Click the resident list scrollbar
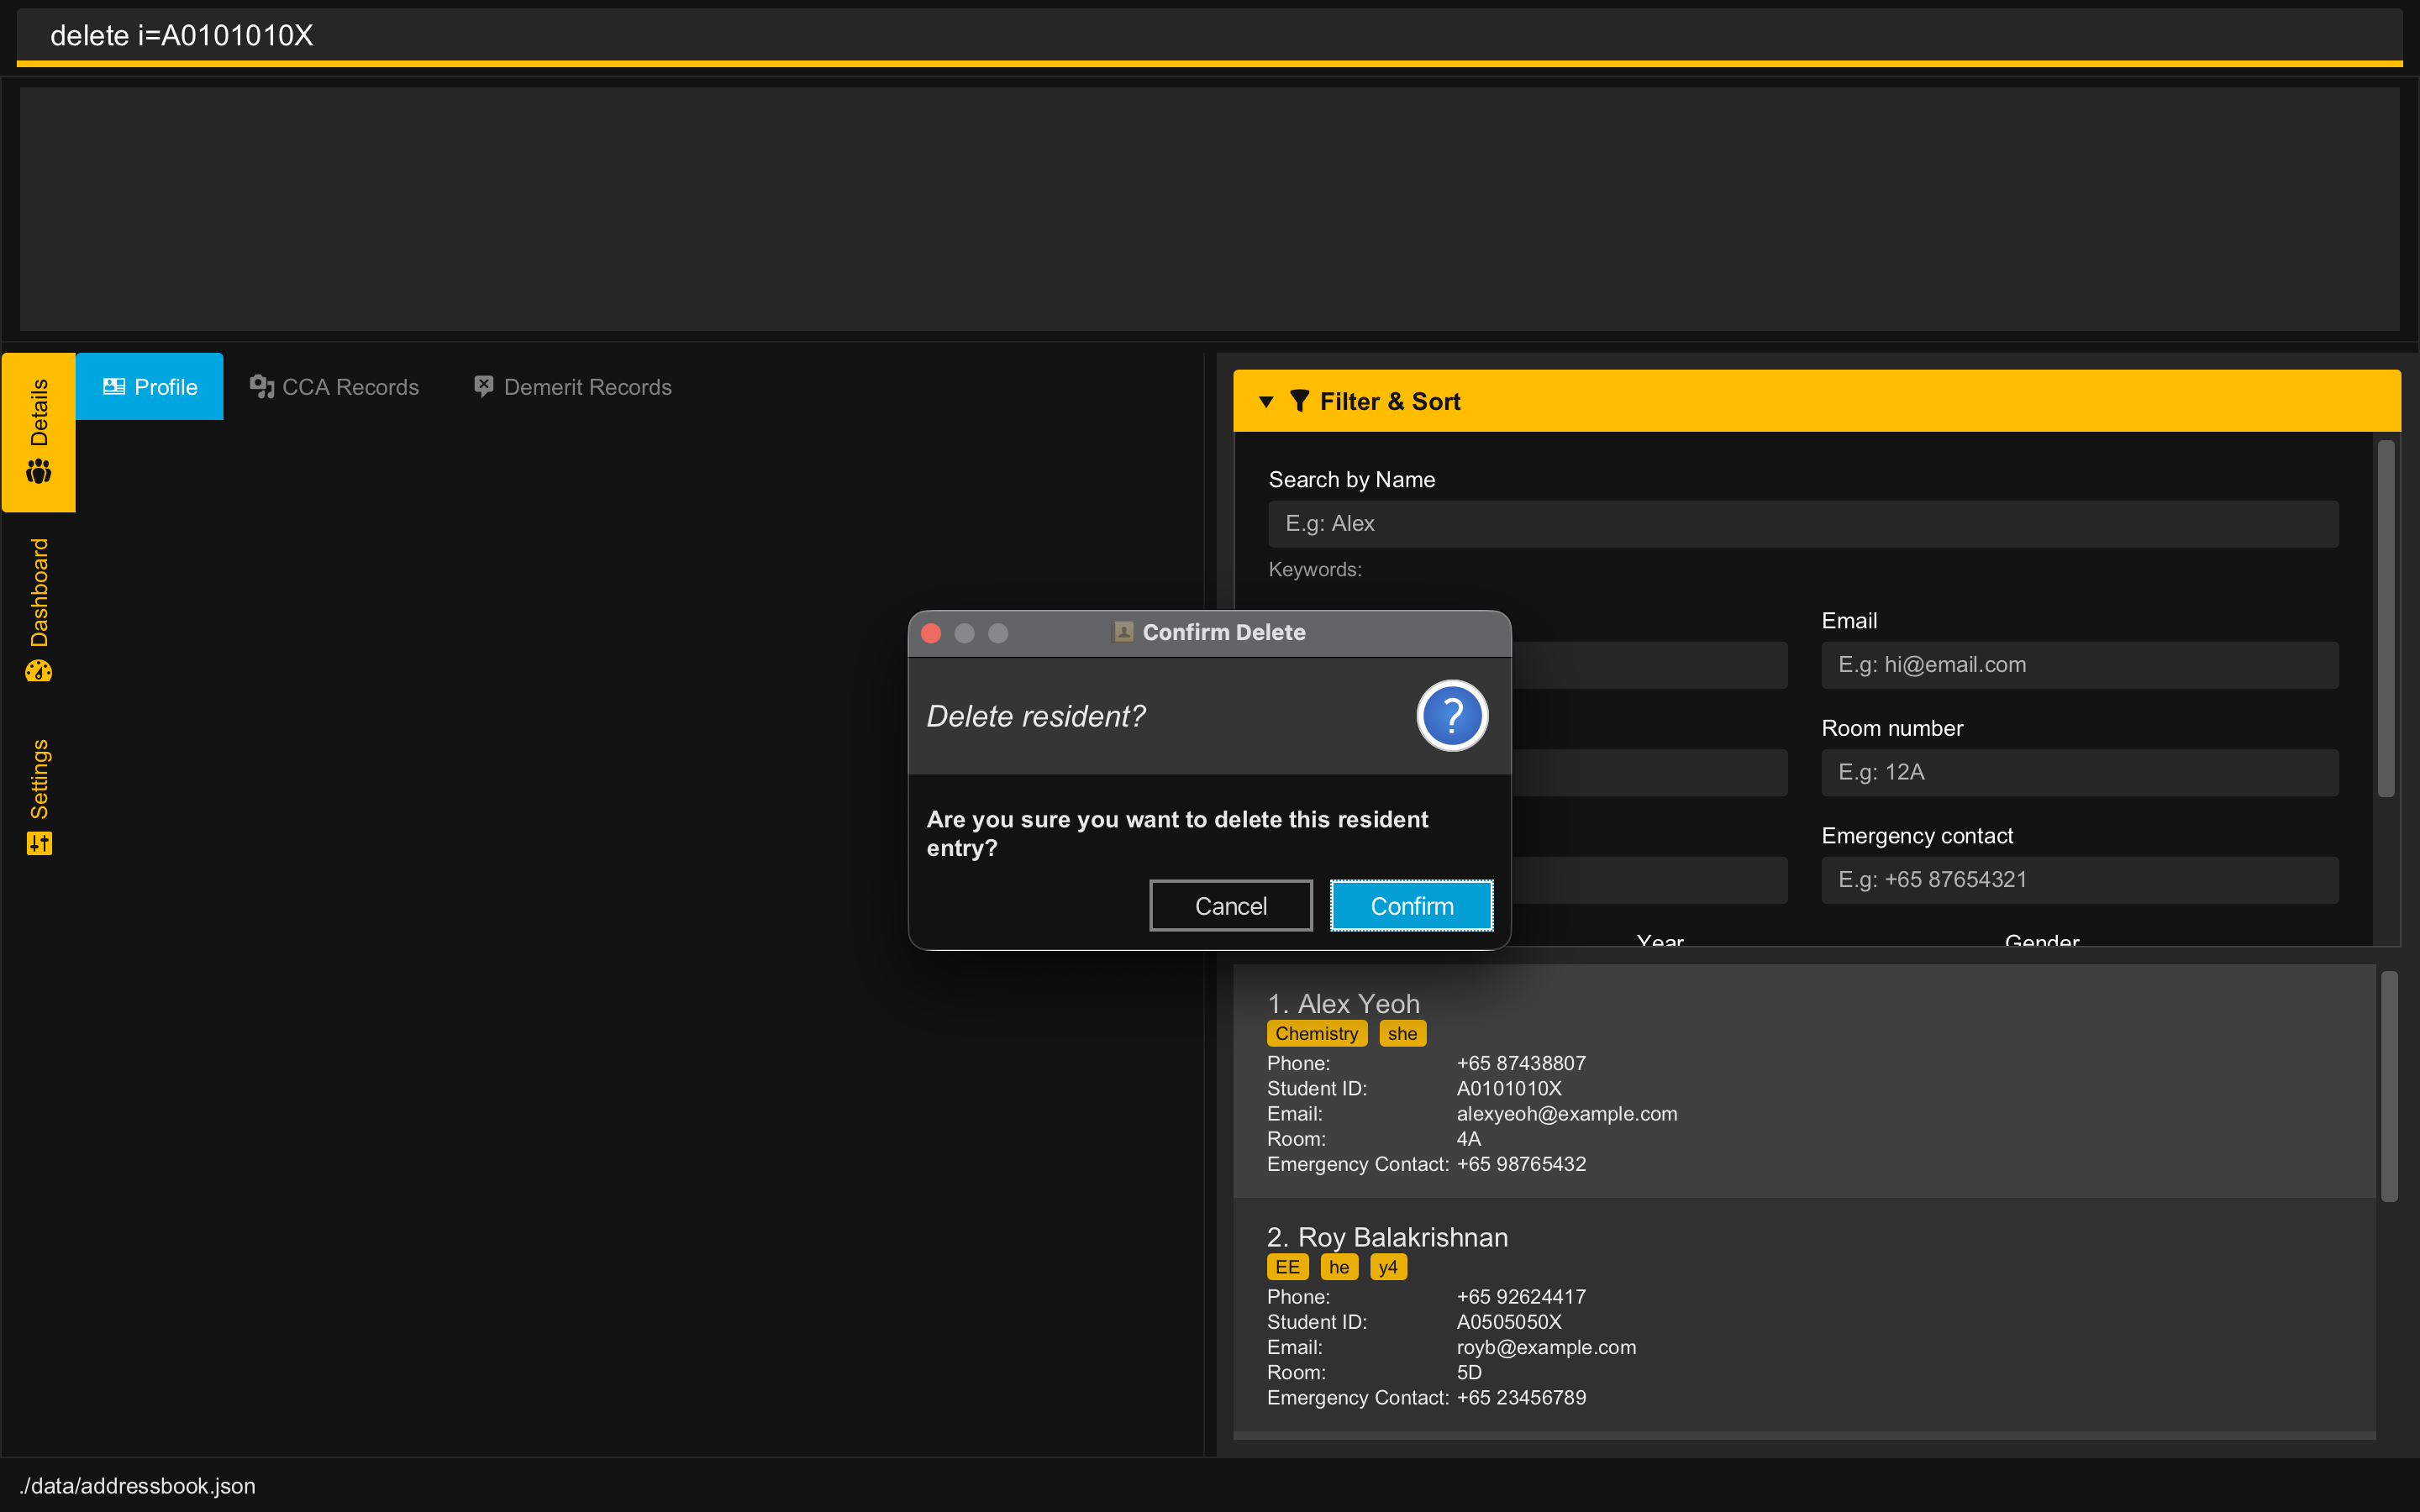This screenshot has width=2420, height=1512. tap(2388, 1086)
